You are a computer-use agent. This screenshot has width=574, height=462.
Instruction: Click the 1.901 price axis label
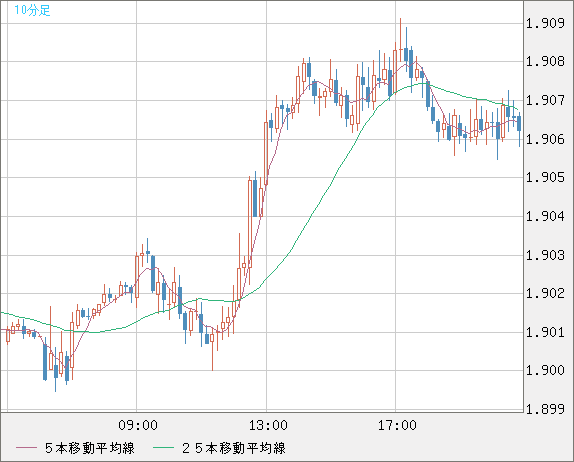[545, 332]
